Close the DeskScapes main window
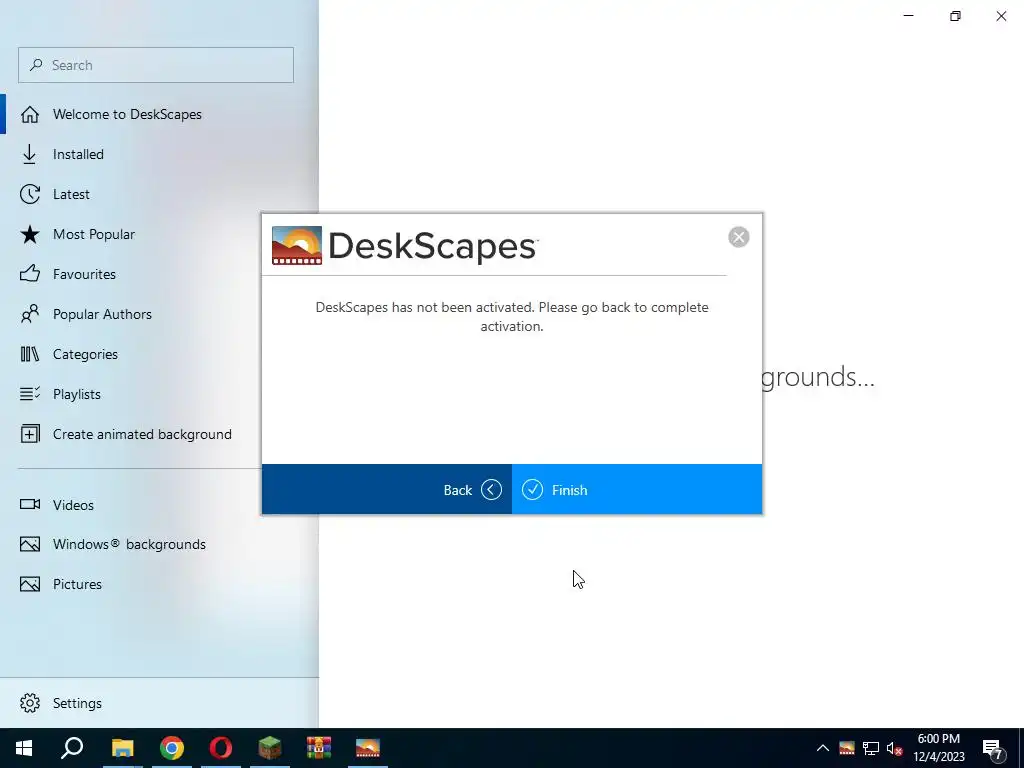 pyautogui.click(x=1001, y=16)
